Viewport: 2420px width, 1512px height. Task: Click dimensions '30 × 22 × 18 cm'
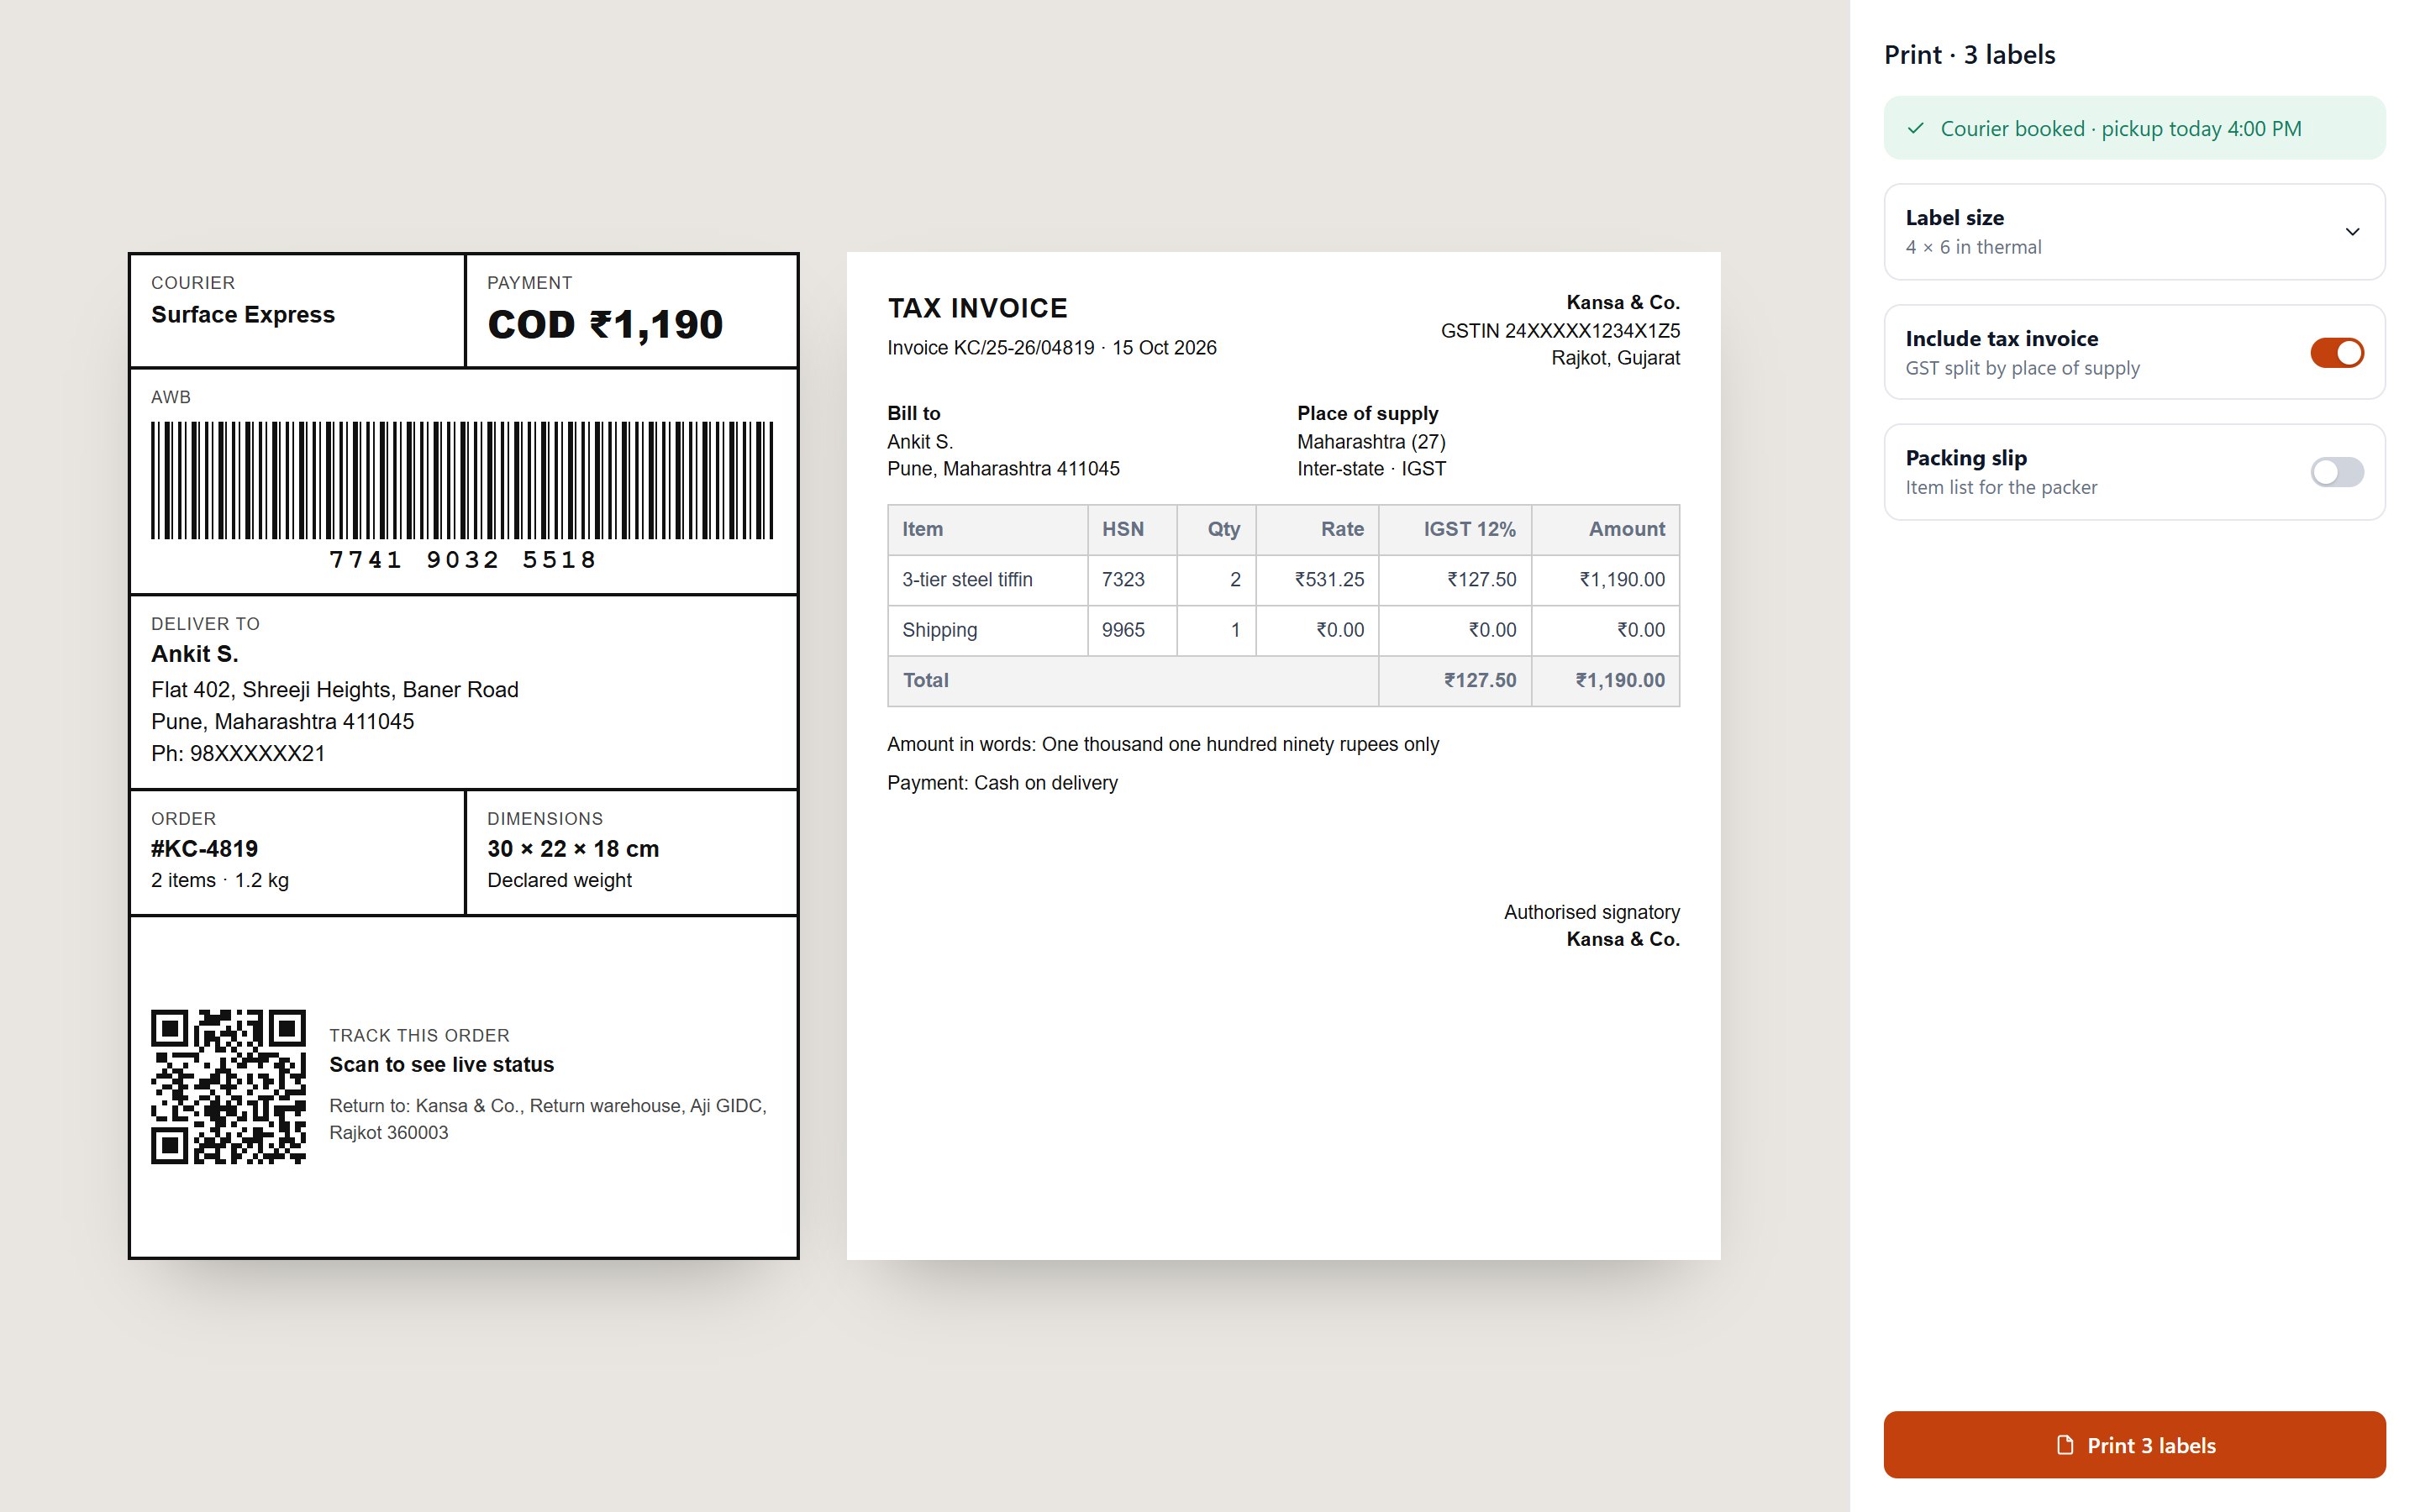pos(573,849)
